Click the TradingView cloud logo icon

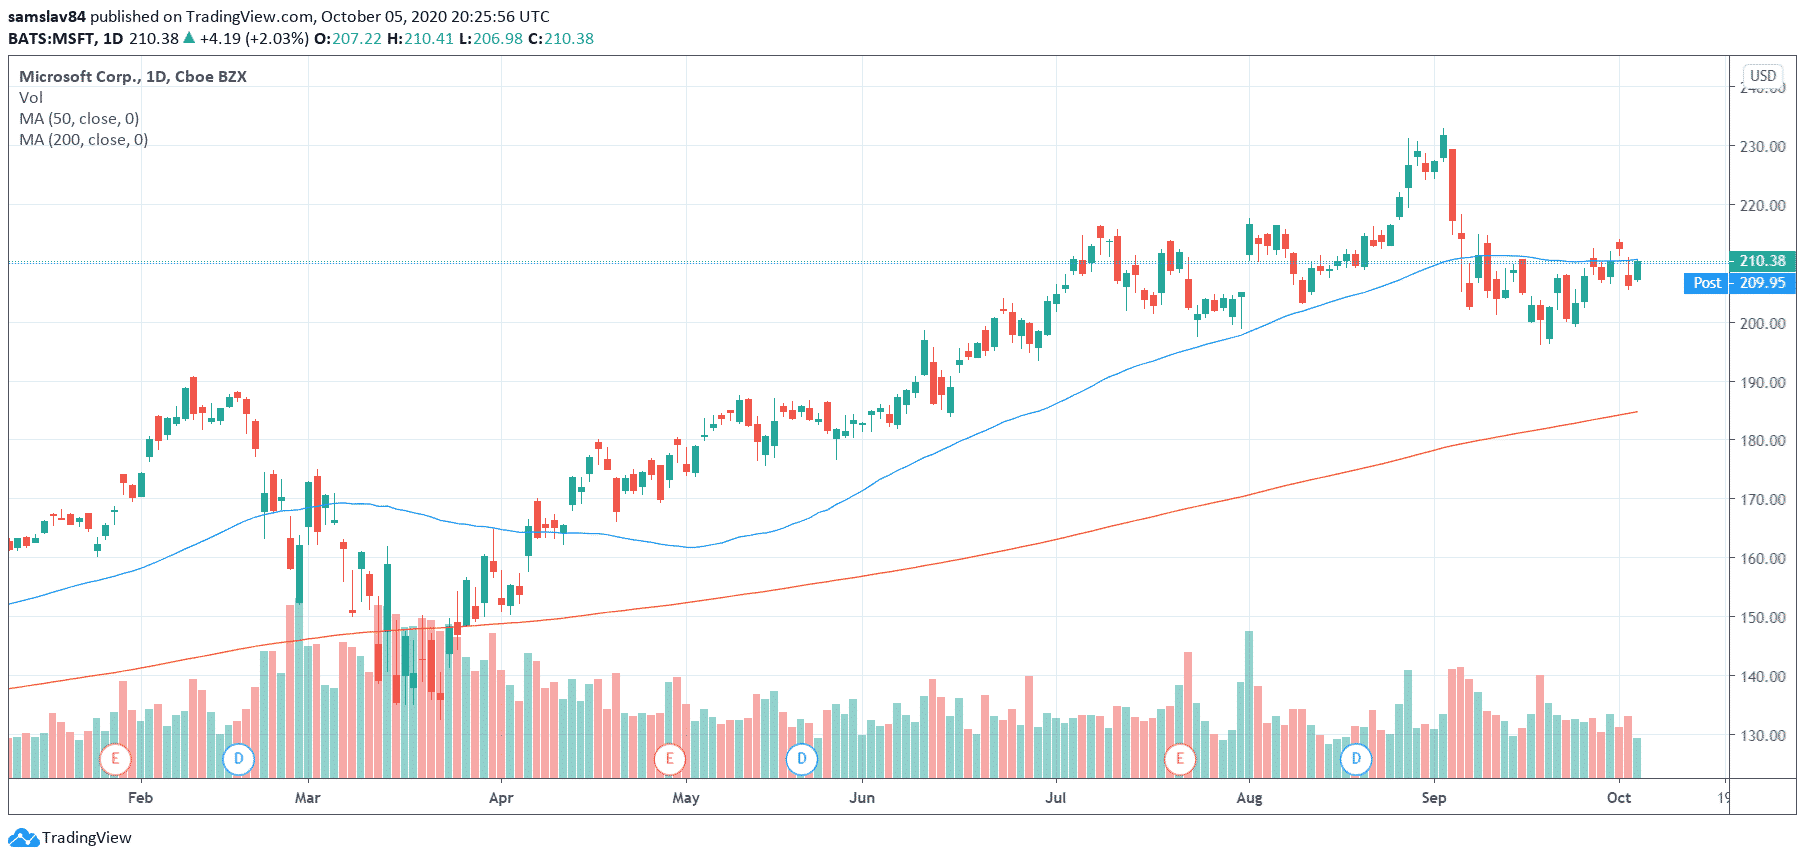[22, 838]
